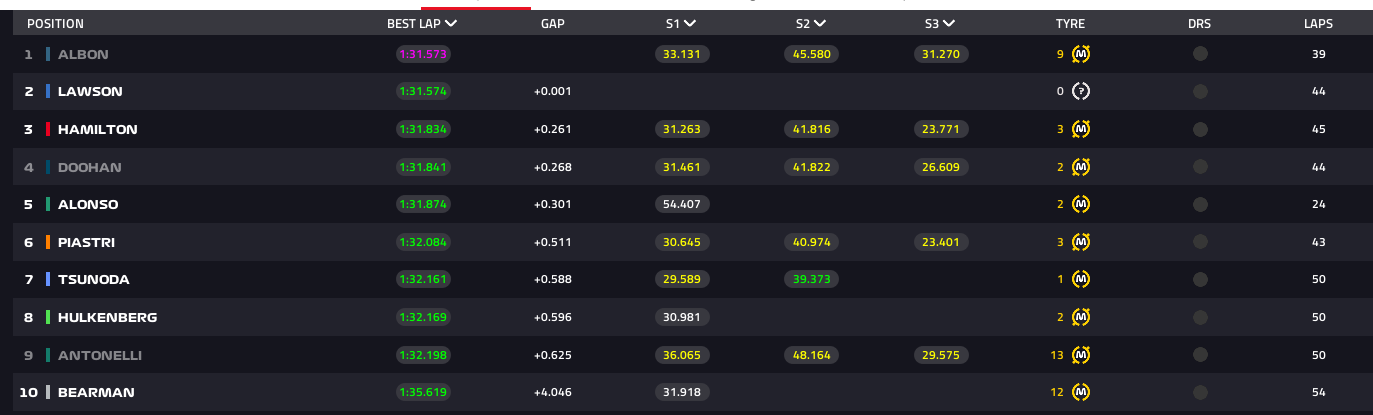The image size is (1373, 415).
Task: Click Antonelli's medium tyre icon
Action: click(1080, 354)
